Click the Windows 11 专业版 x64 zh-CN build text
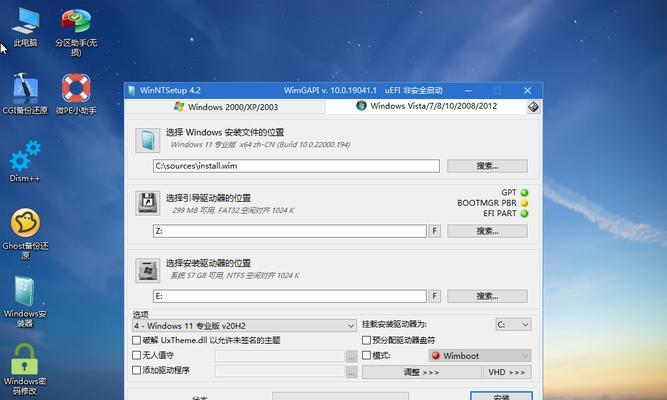 tap(260, 145)
